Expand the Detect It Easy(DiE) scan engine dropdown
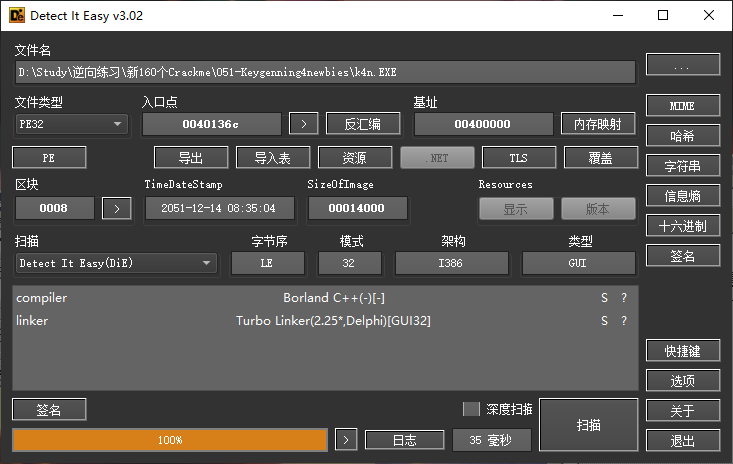 117,263
